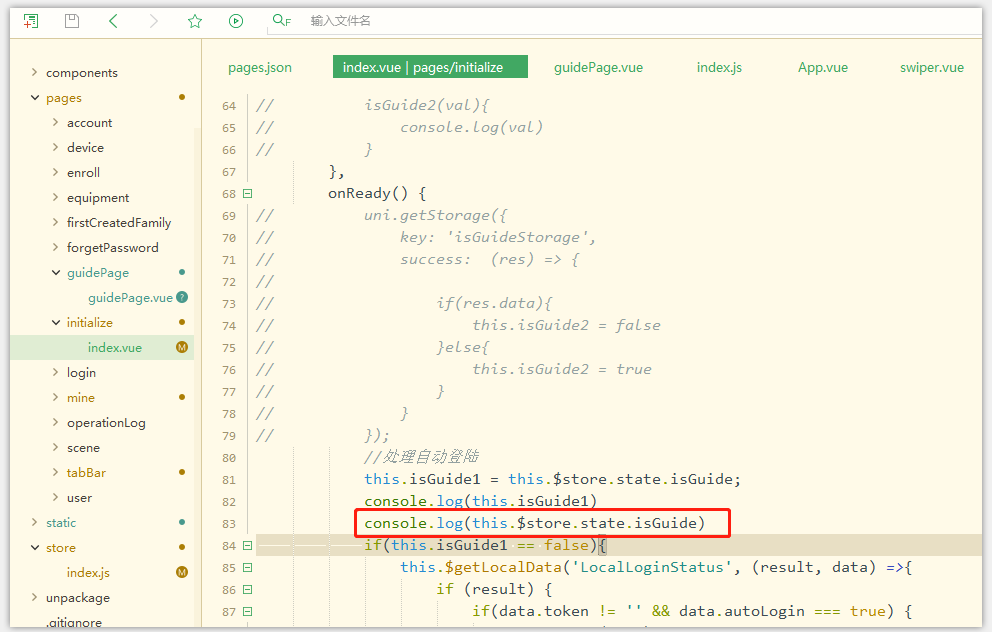Expand the account folder chevron

point(55,122)
